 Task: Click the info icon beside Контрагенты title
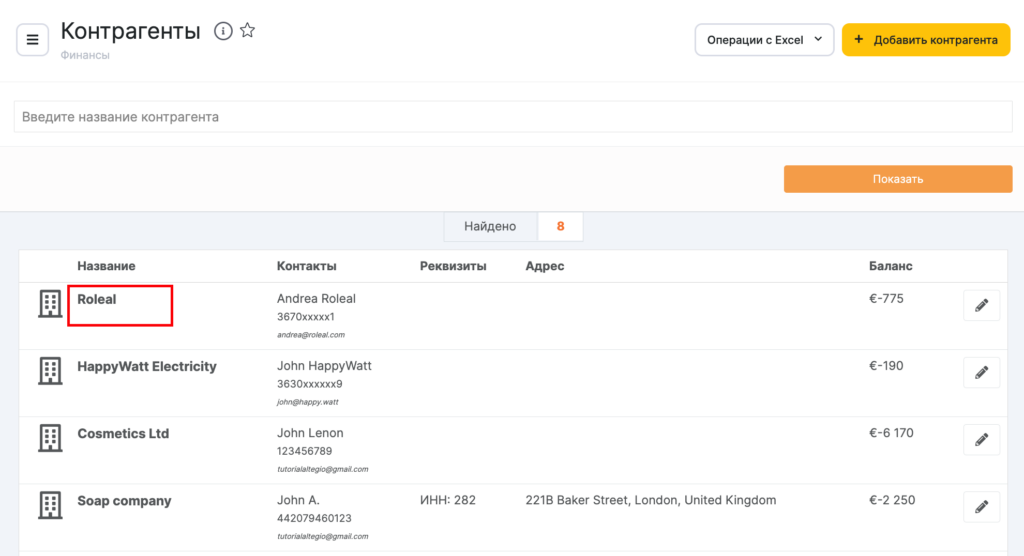pyautogui.click(x=223, y=31)
